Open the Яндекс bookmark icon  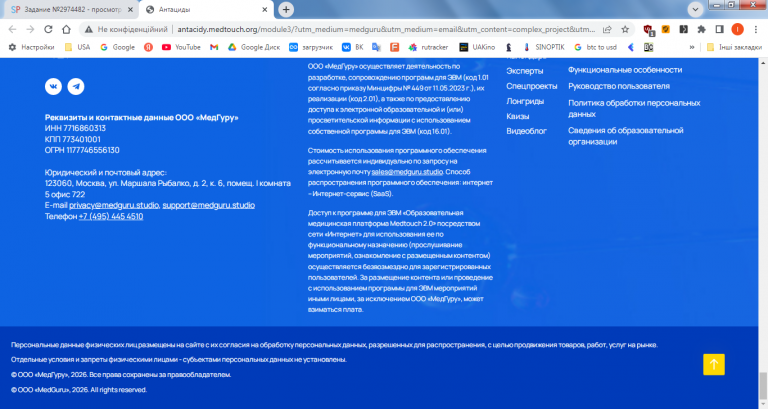pyautogui.click(x=148, y=47)
